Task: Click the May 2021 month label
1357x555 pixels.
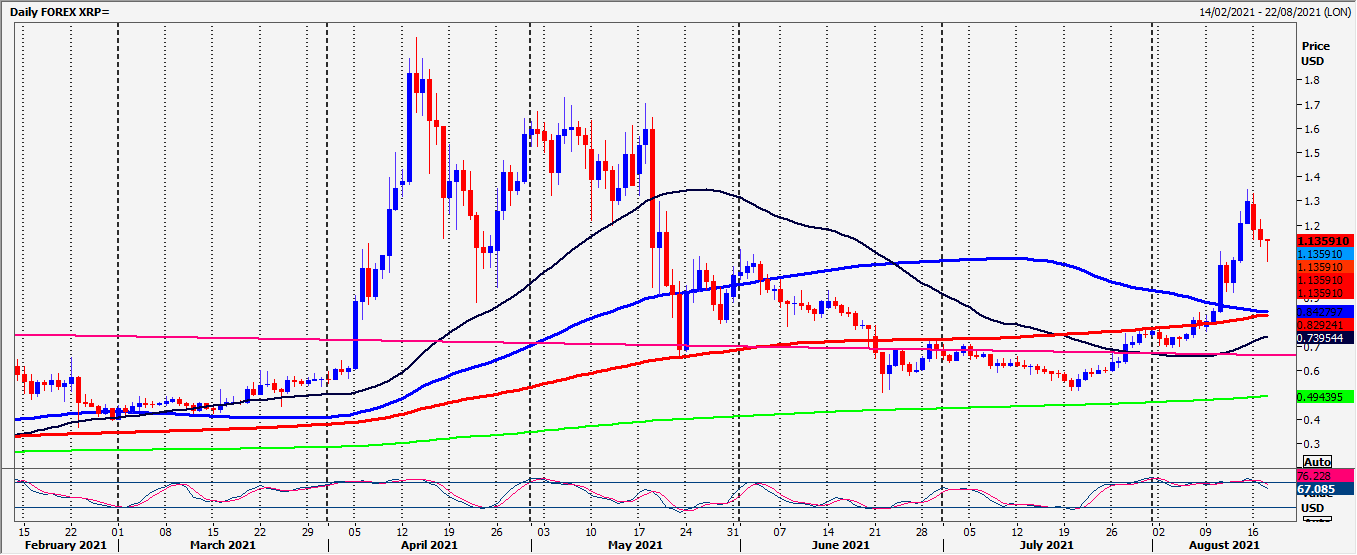Action: point(635,546)
